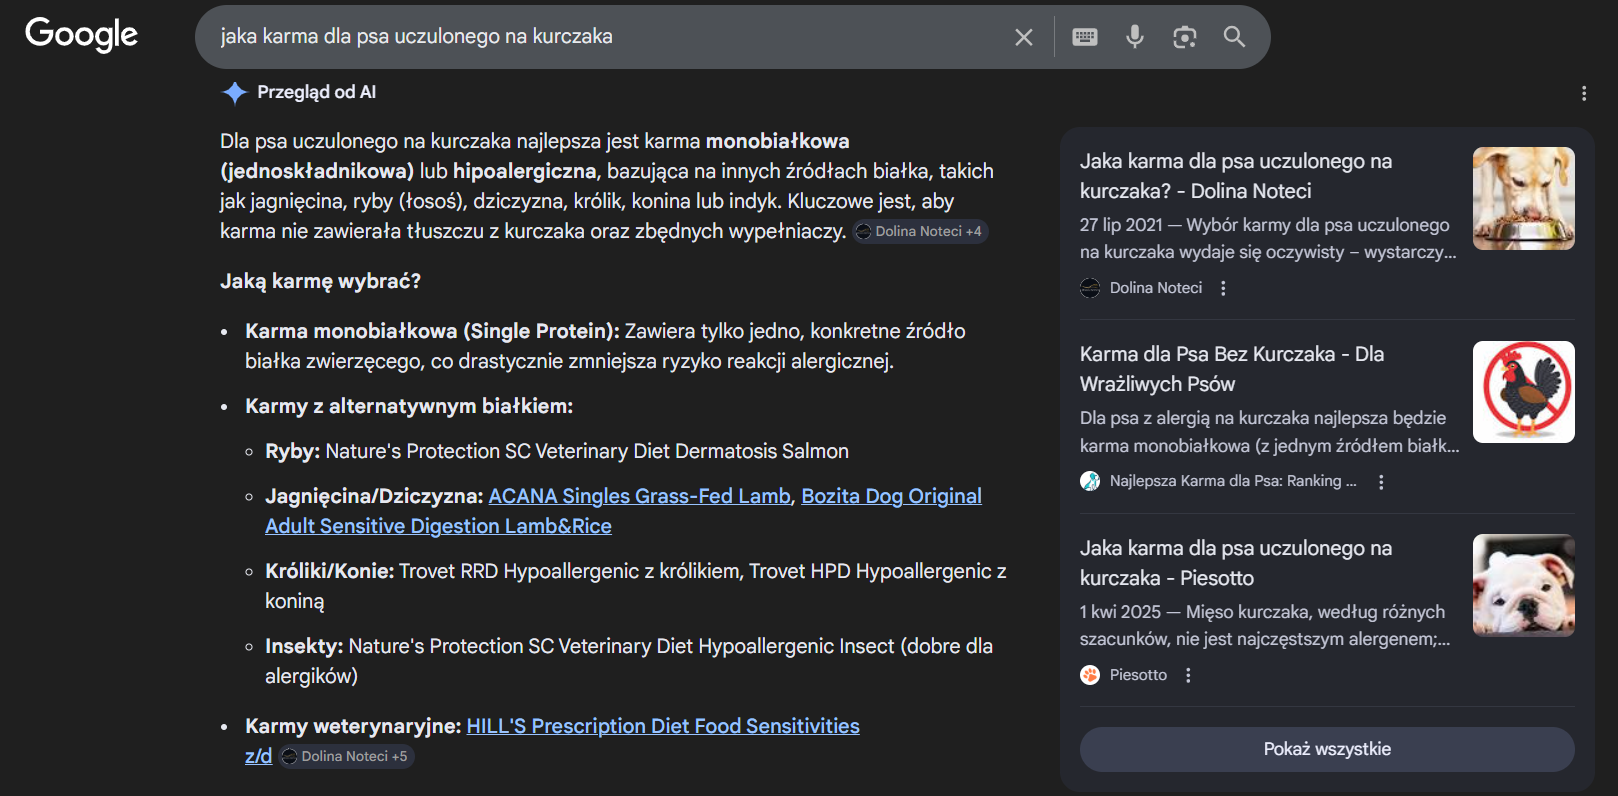1618x796 pixels.
Task: Click the Piesotto site favicon
Action: [x=1090, y=675]
